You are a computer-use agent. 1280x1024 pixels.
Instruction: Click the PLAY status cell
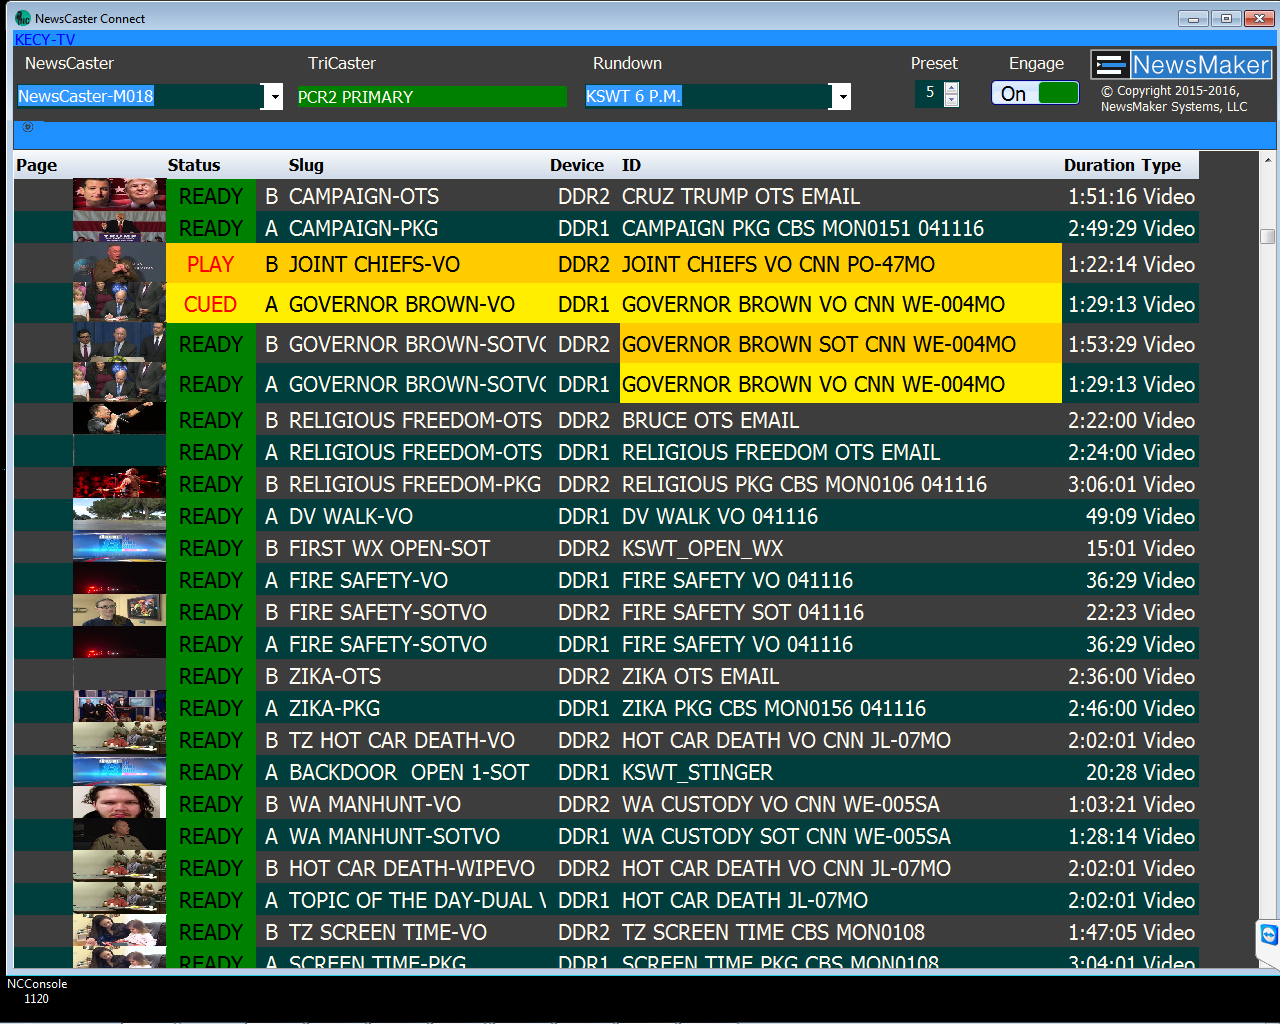click(x=211, y=264)
